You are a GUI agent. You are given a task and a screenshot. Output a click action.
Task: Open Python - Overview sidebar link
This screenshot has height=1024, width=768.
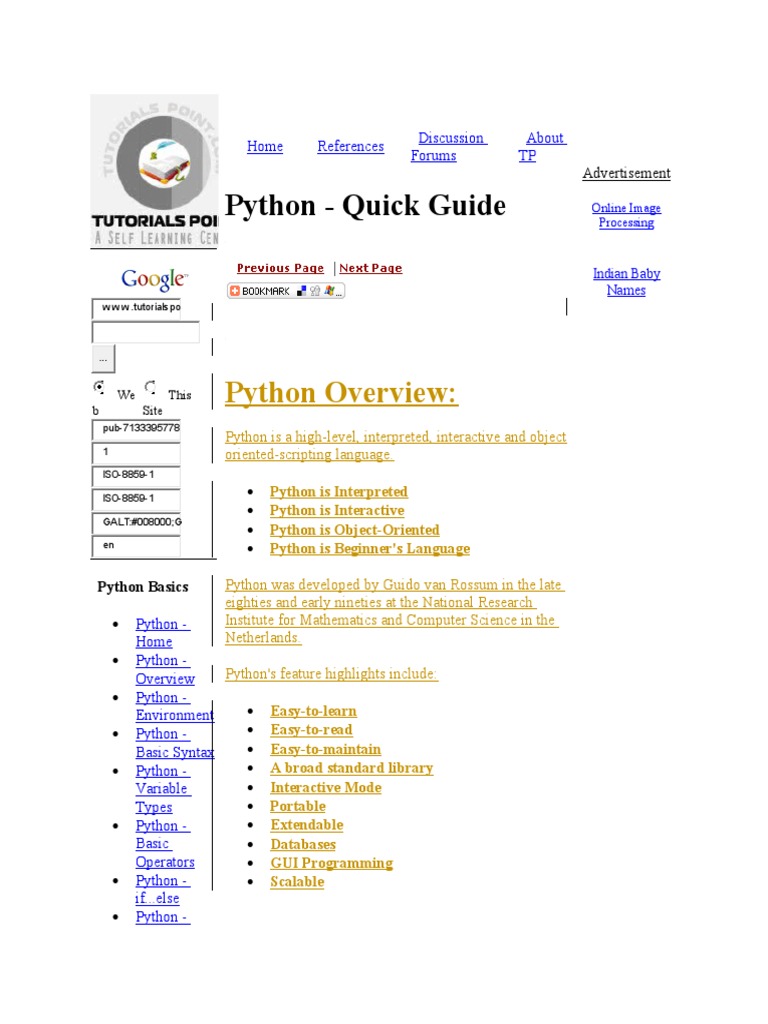coord(165,669)
